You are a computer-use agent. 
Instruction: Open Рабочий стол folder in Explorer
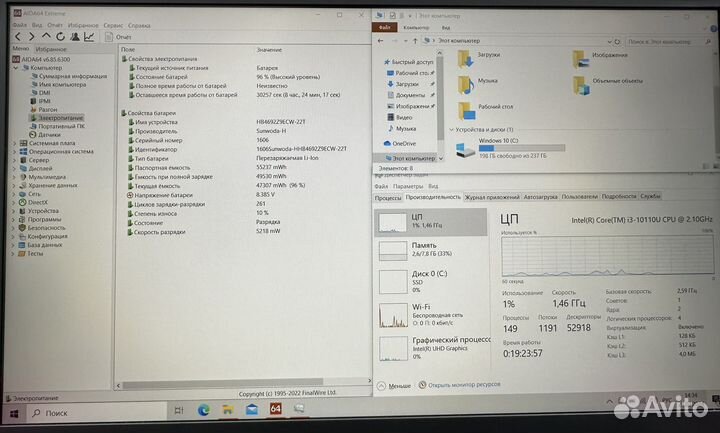(x=485, y=111)
